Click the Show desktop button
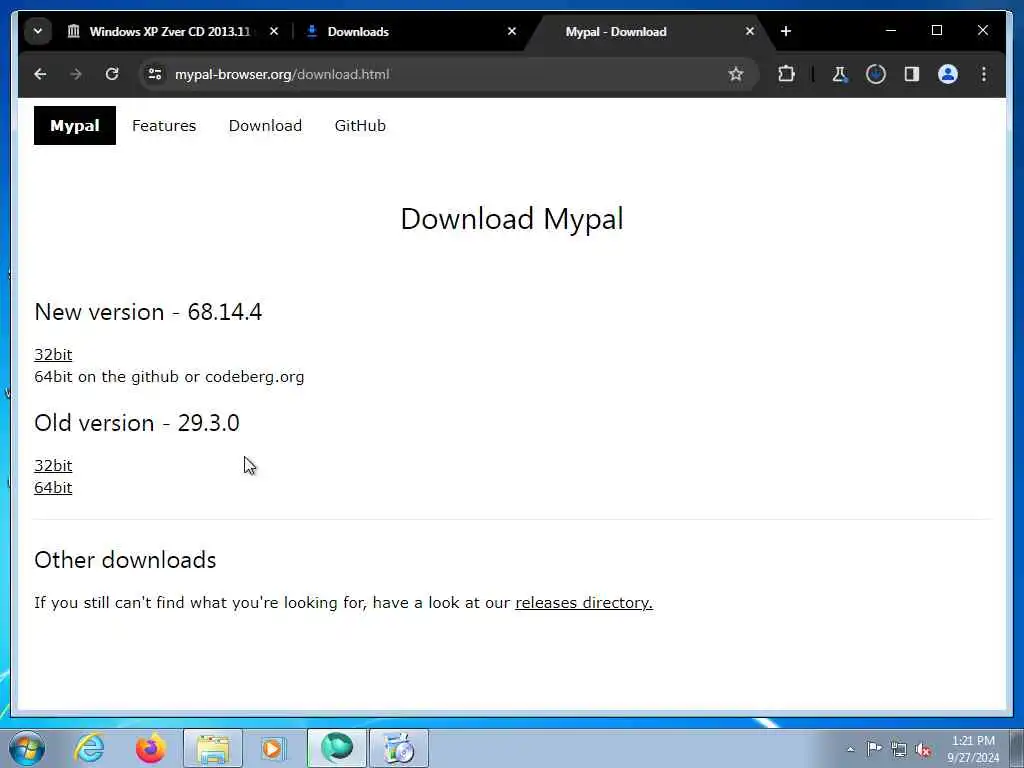 [1016, 748]
